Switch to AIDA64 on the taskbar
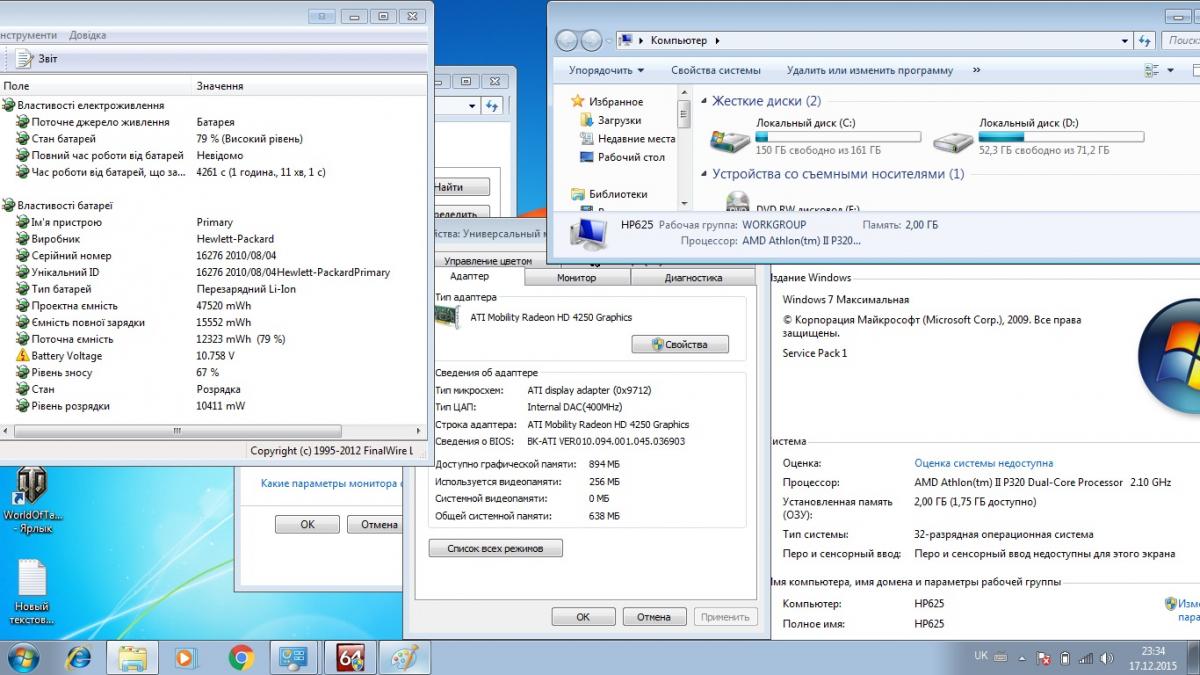The image size is (1200, 675). (x=350, y=657)
